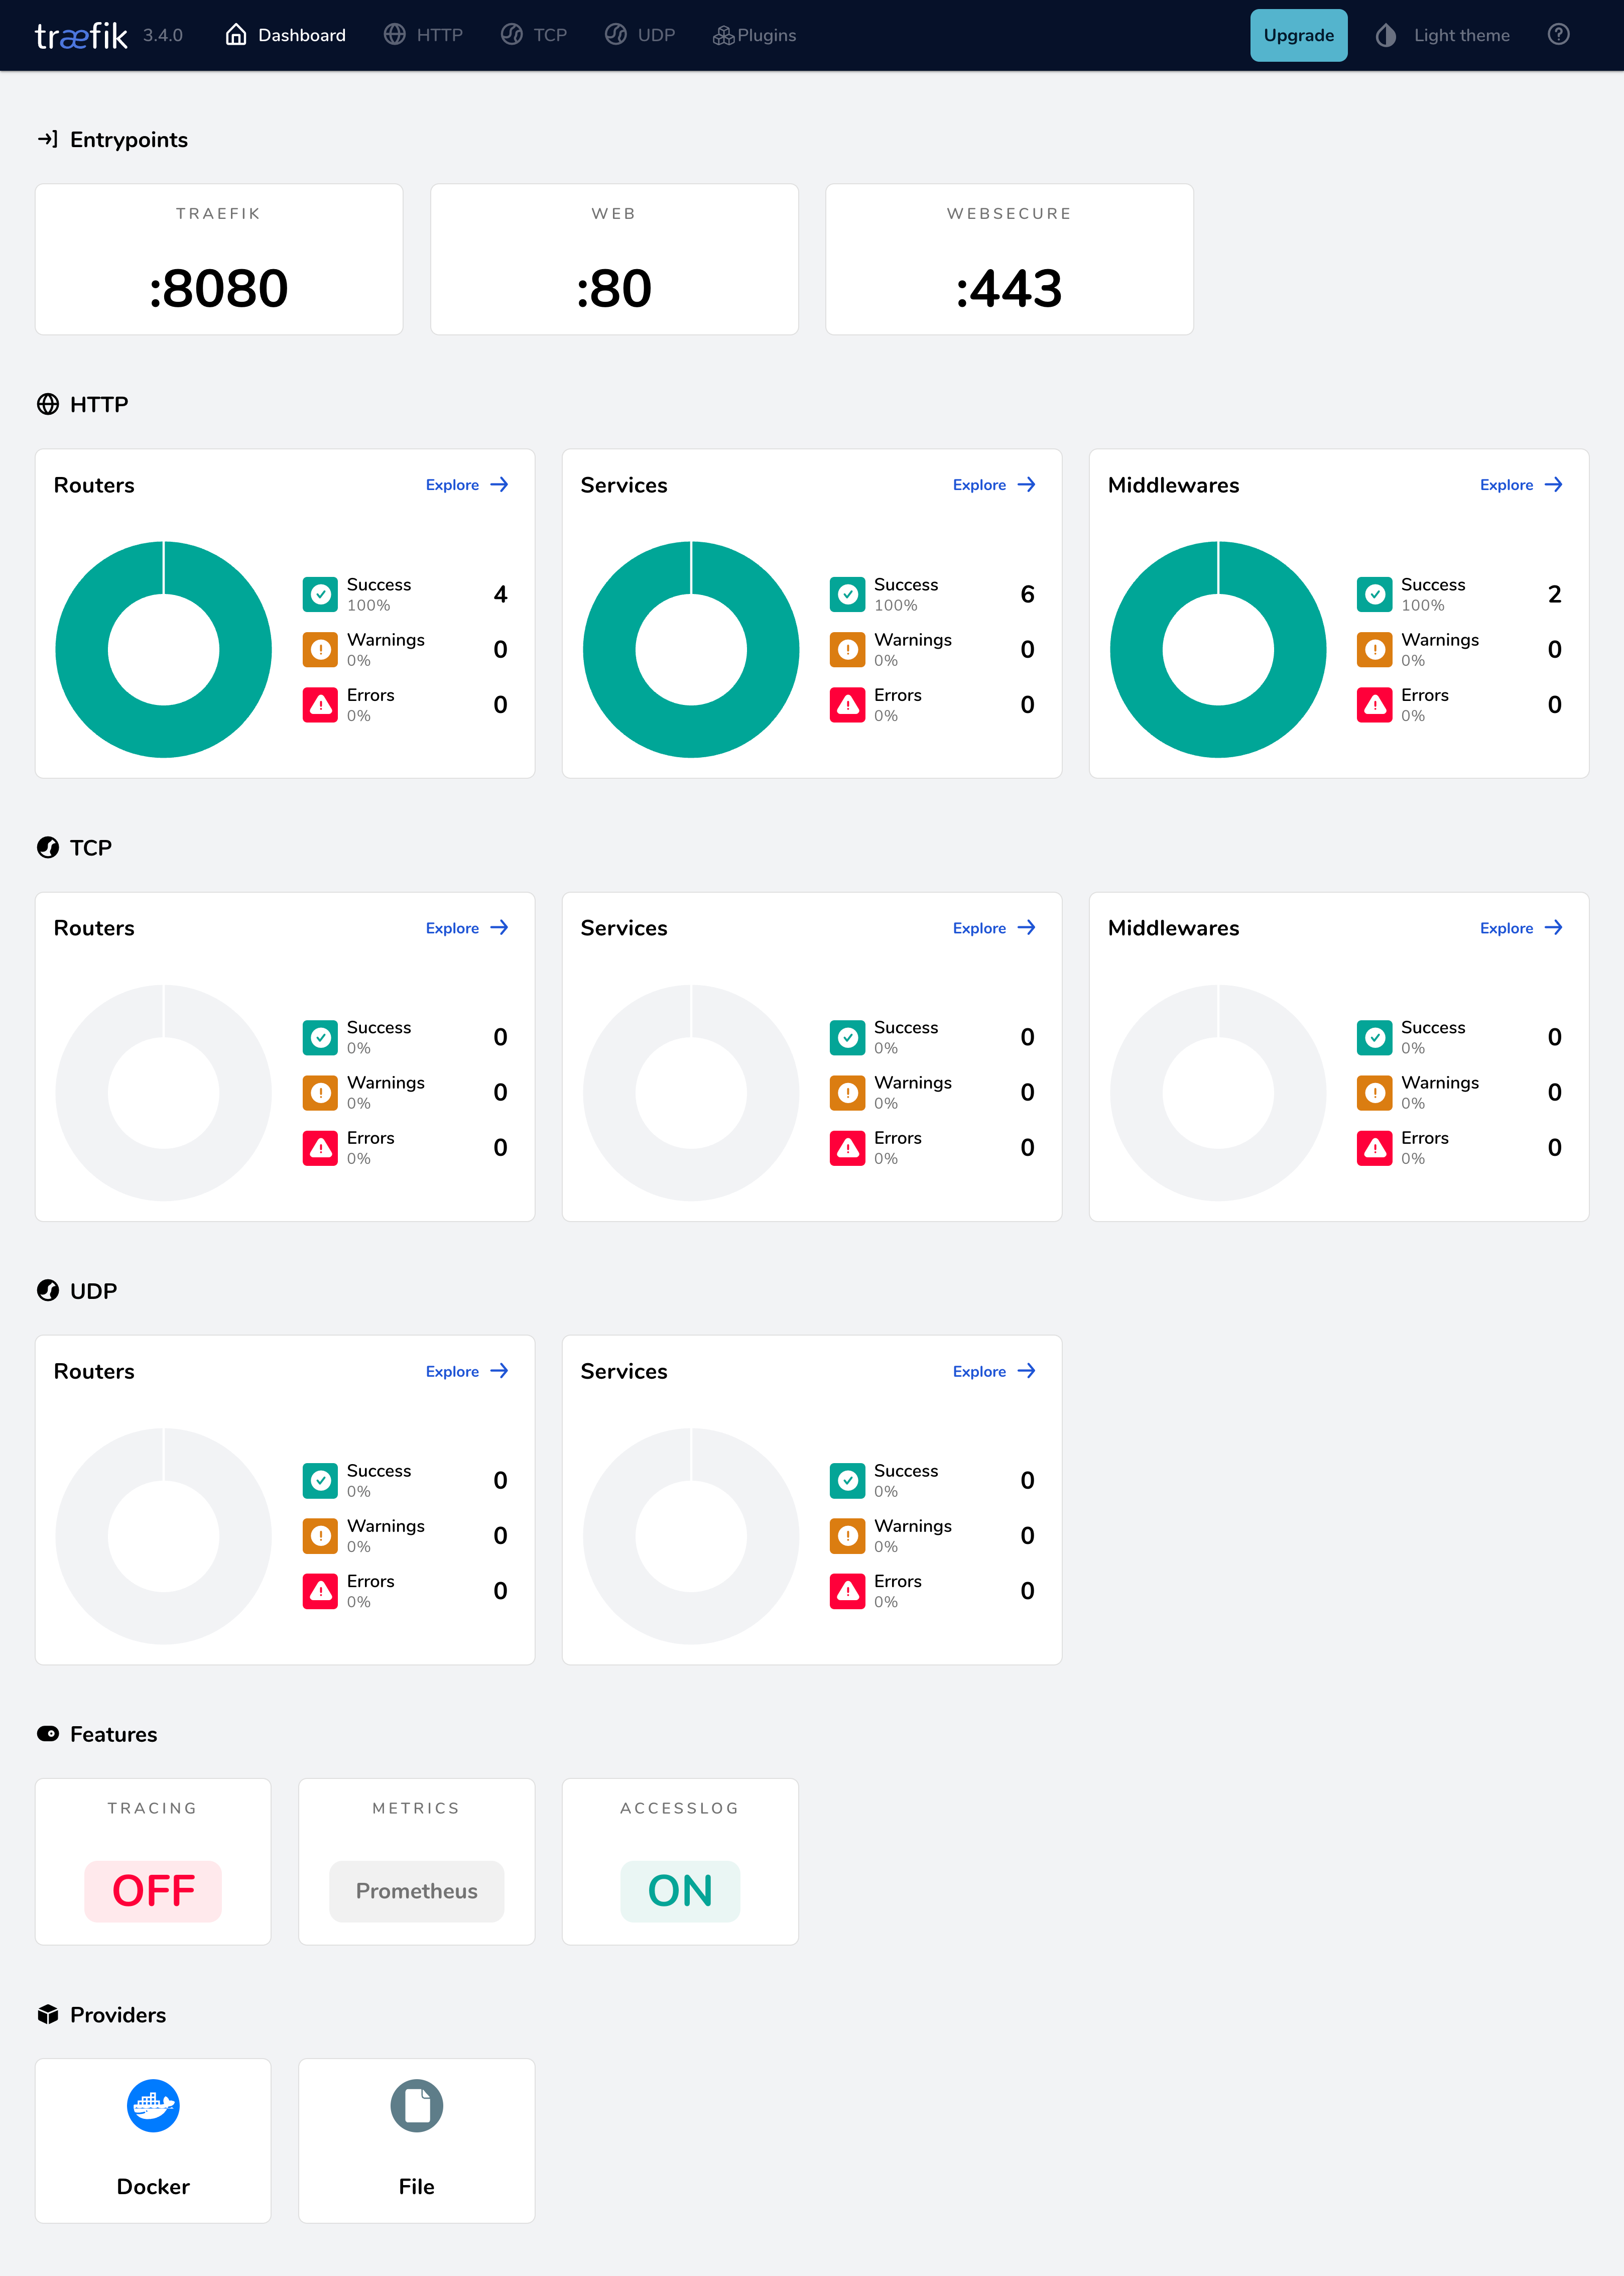Explore UDP Routers
The width and height of the screenshot is (1624, 2276).
[466, 1371]
